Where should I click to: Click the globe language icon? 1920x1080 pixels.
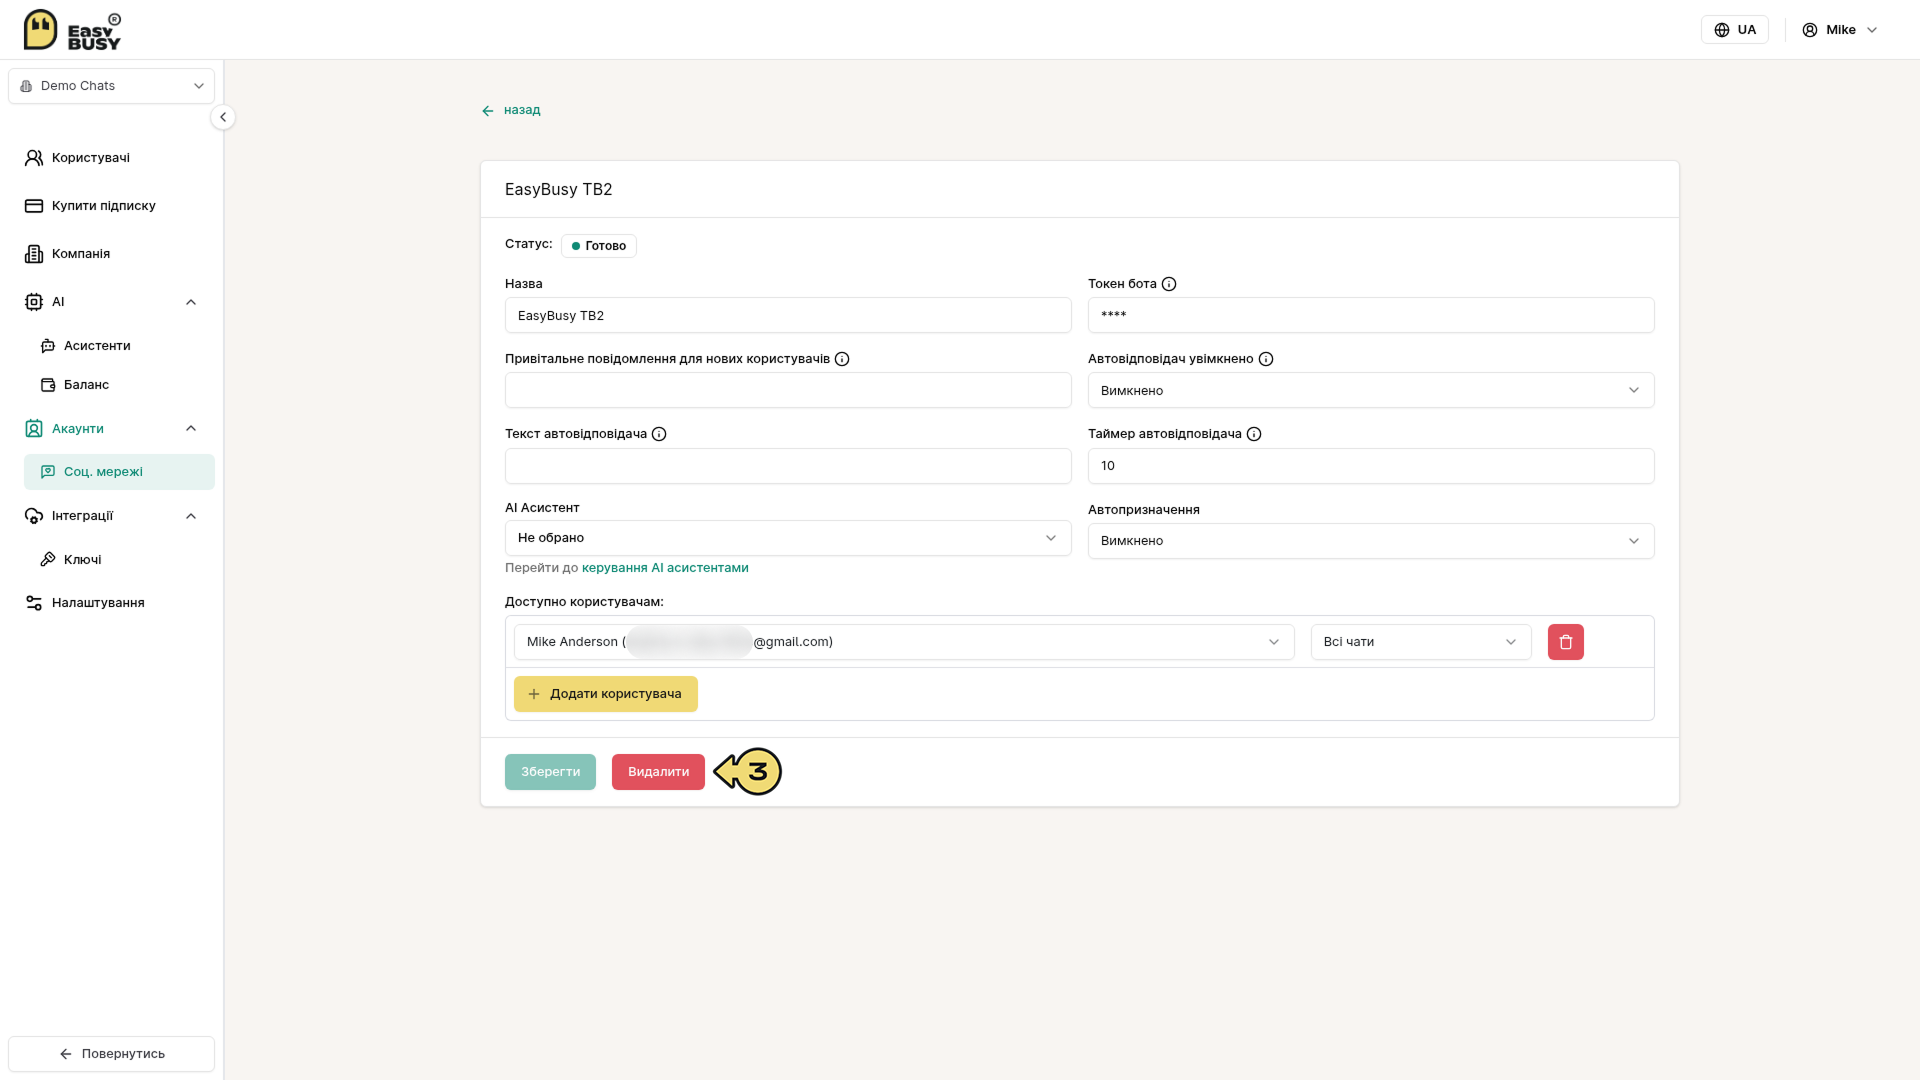(1722, 30)
